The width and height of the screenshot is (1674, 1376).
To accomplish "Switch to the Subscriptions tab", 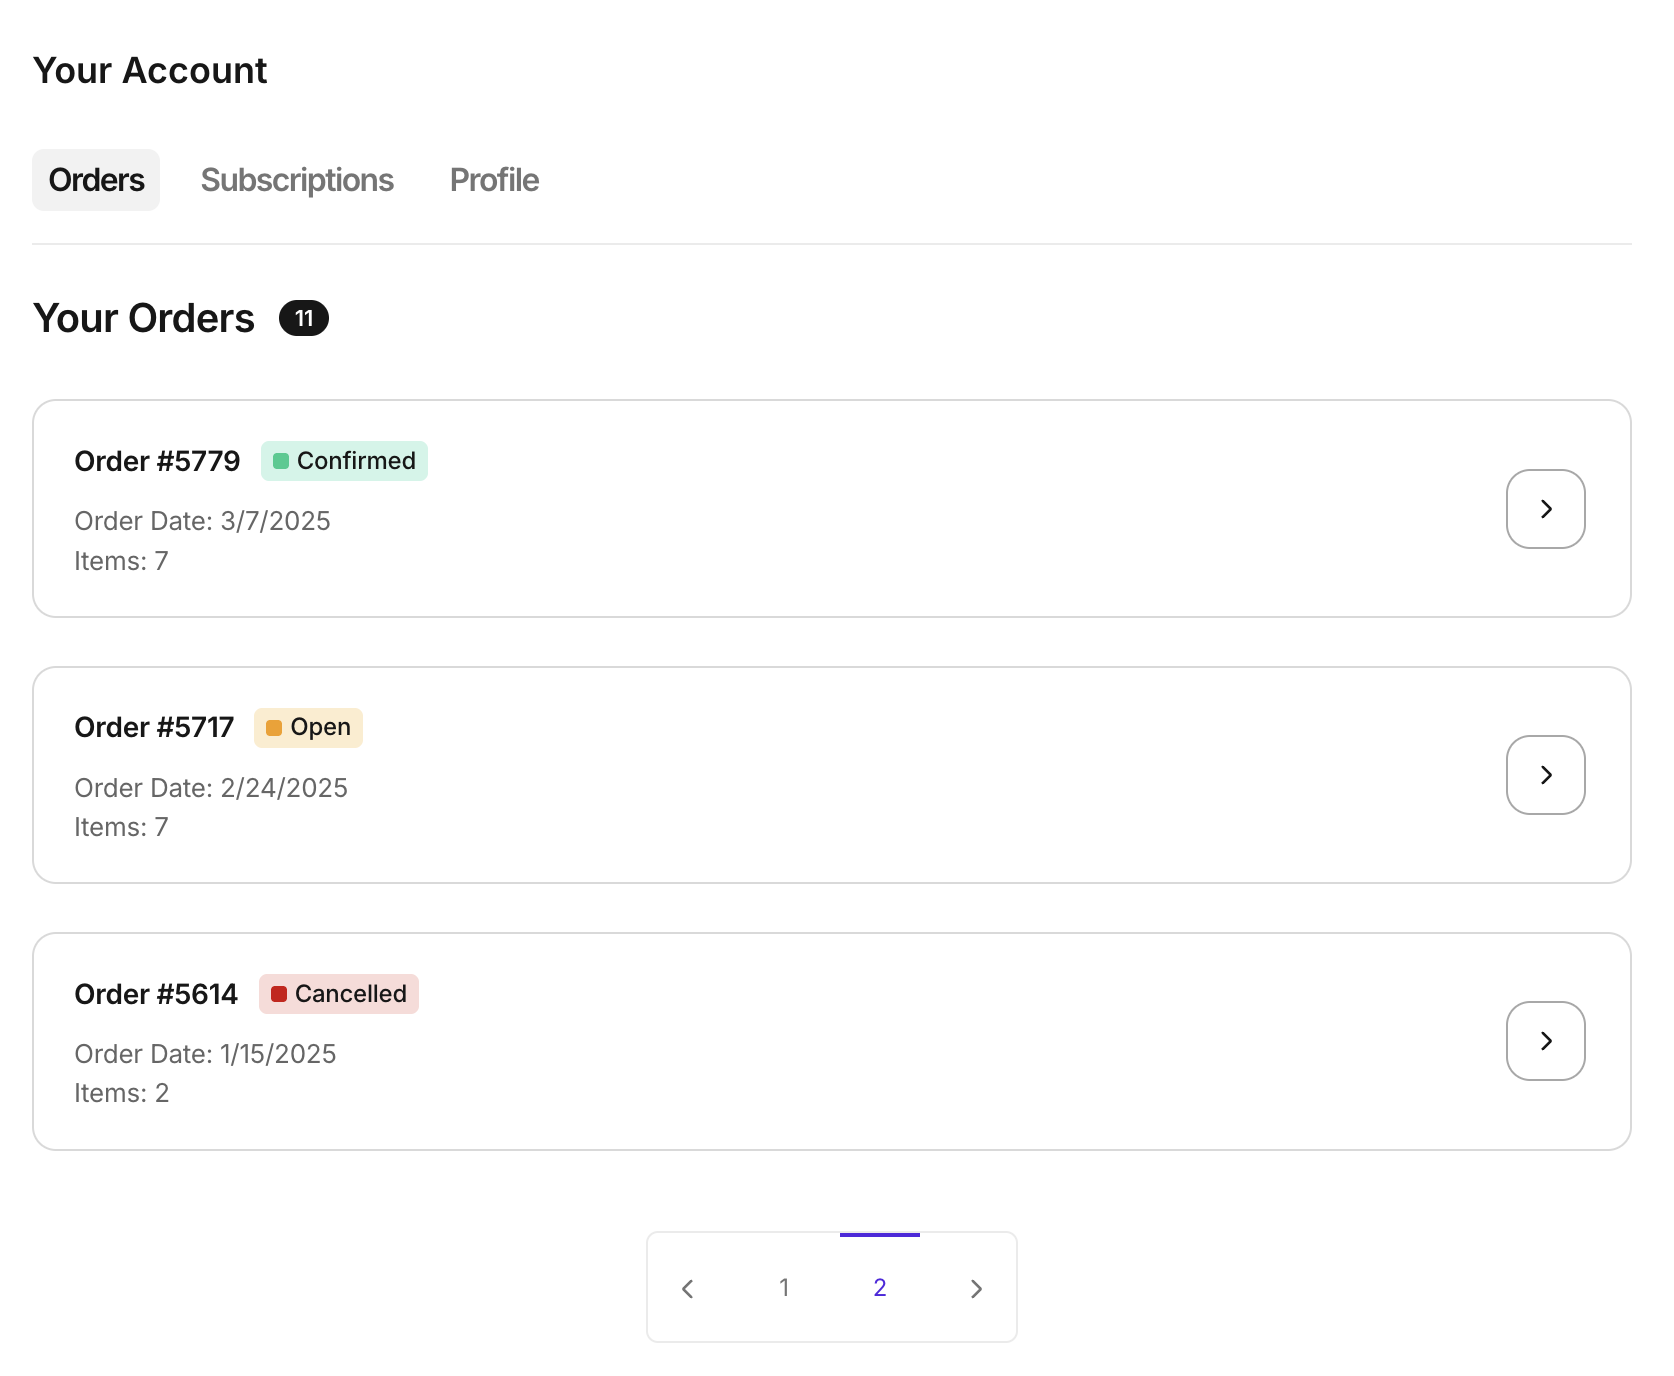I will click(297, 180).
